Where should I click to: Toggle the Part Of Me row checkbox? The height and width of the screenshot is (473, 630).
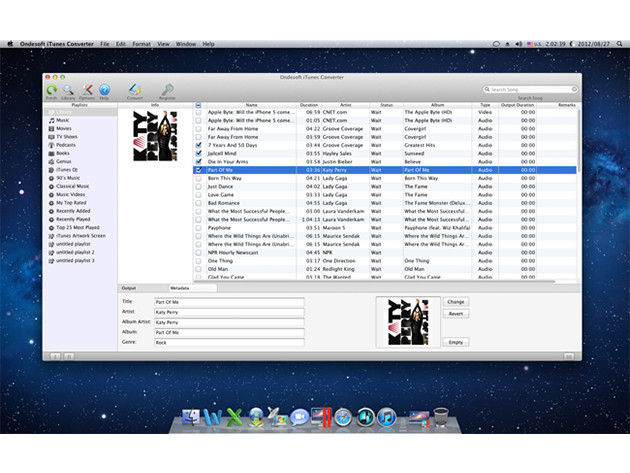pos(198,170)
